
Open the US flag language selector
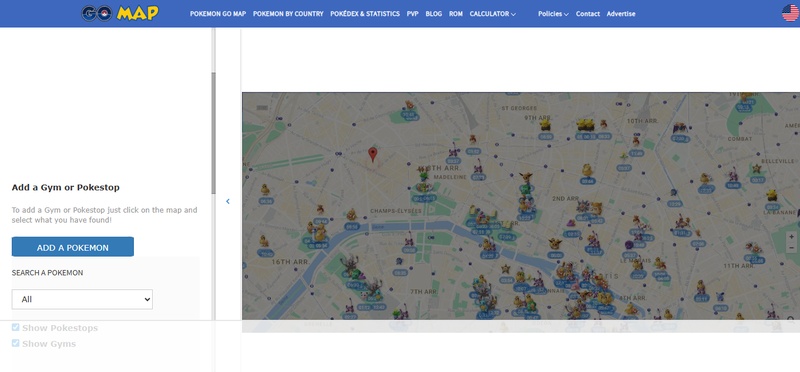point(790,13)
